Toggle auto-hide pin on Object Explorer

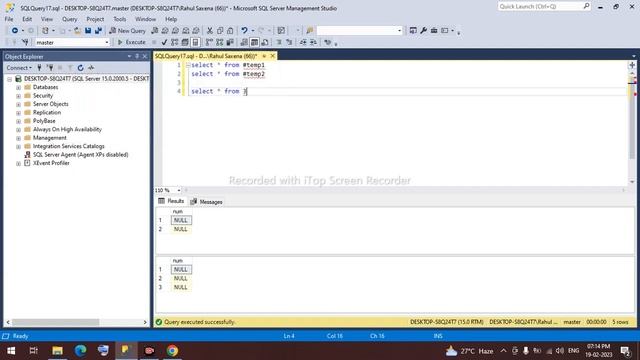click(137, 56)
